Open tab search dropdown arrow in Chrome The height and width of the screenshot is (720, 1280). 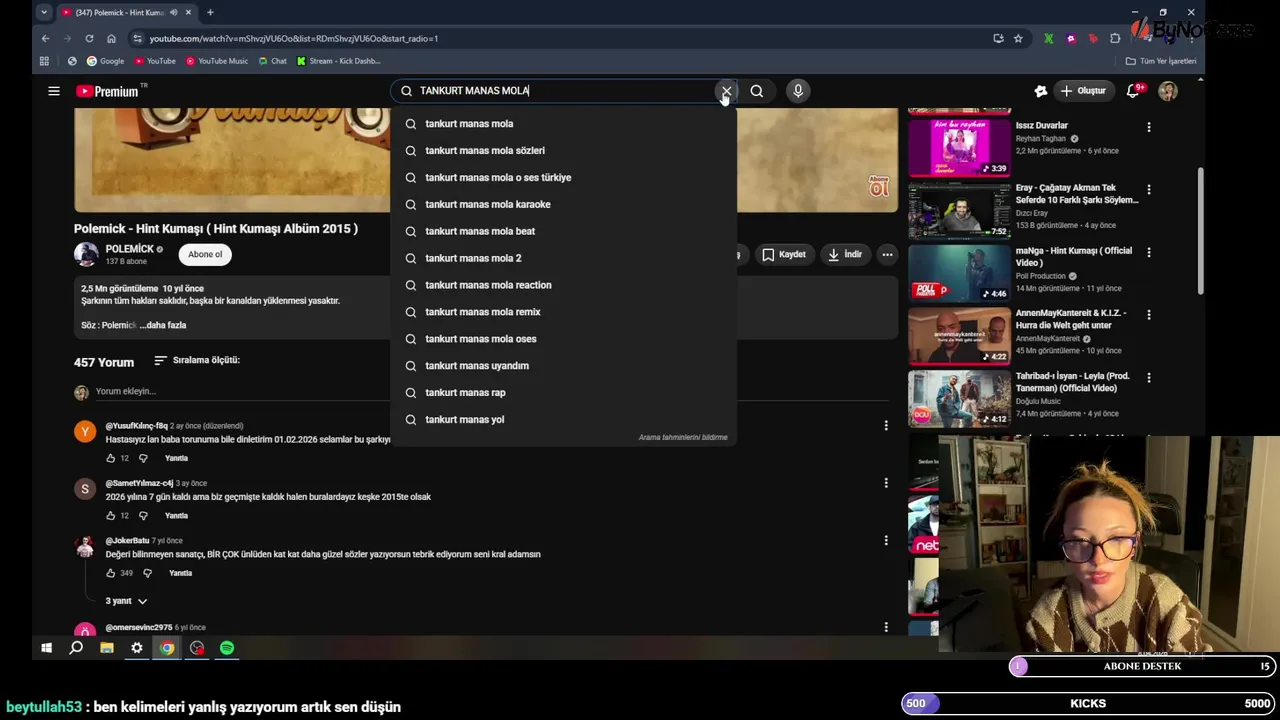pos(43,12)
